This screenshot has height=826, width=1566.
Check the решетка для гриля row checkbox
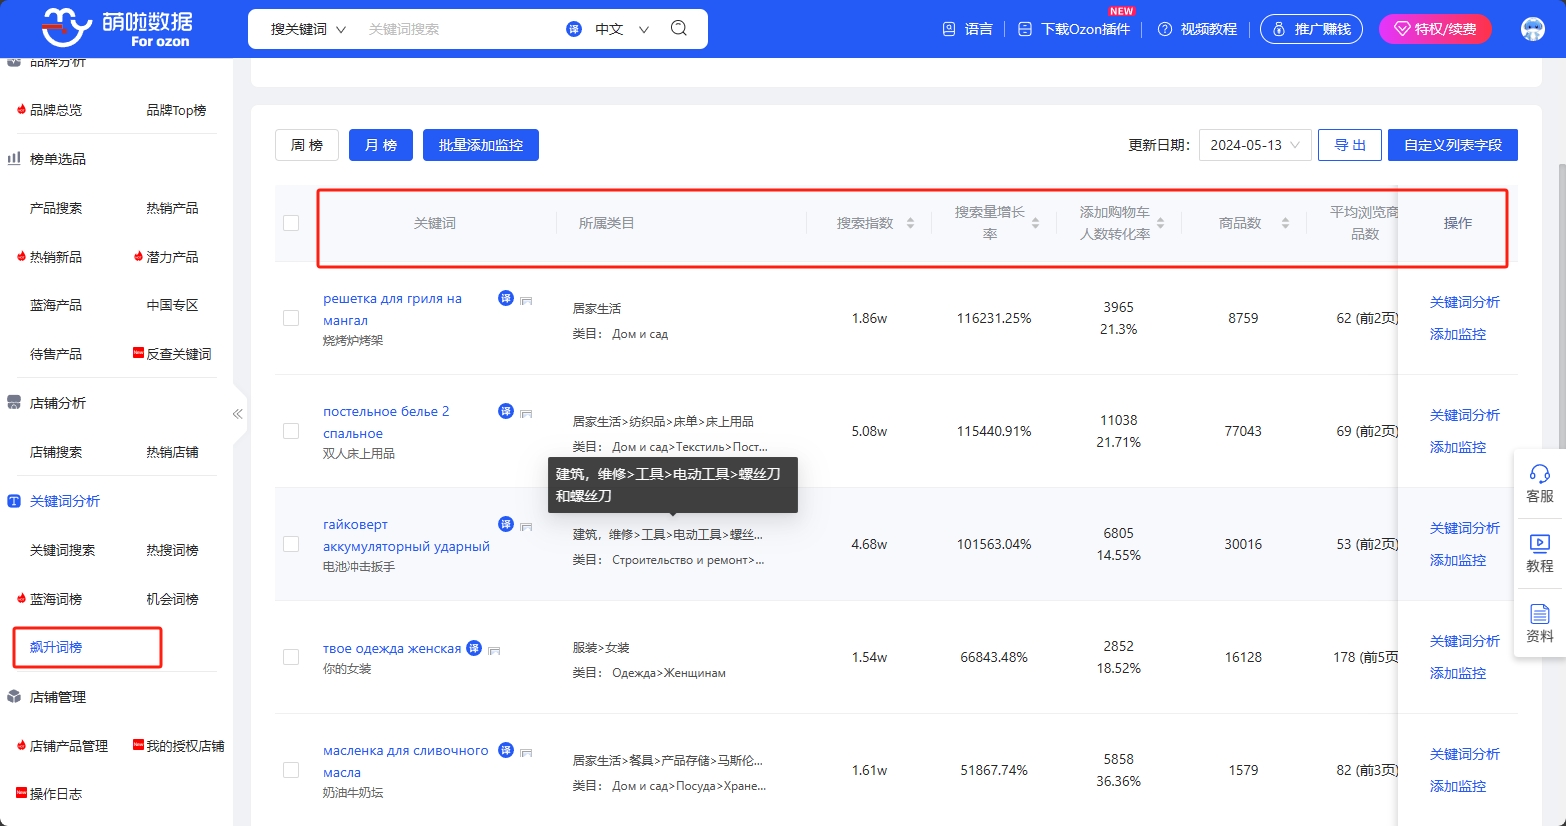[291, 318]
